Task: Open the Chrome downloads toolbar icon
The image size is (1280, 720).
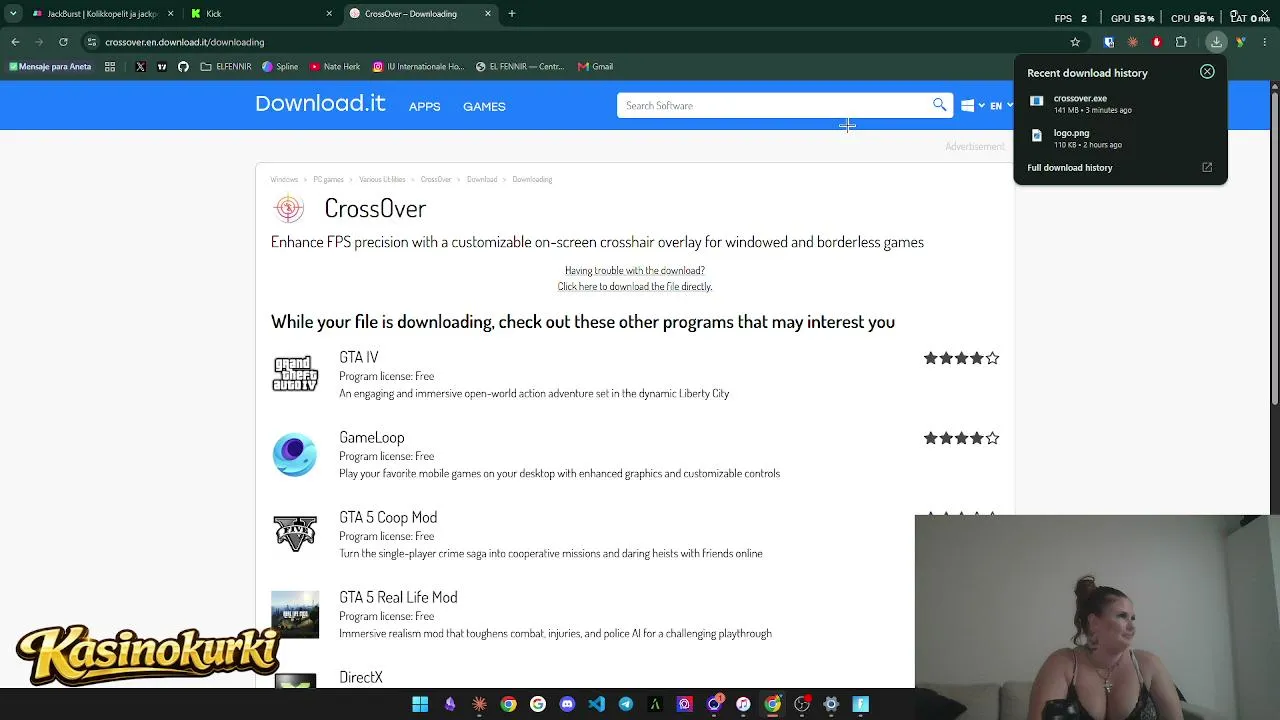Action: click(x=1216, y=42)
